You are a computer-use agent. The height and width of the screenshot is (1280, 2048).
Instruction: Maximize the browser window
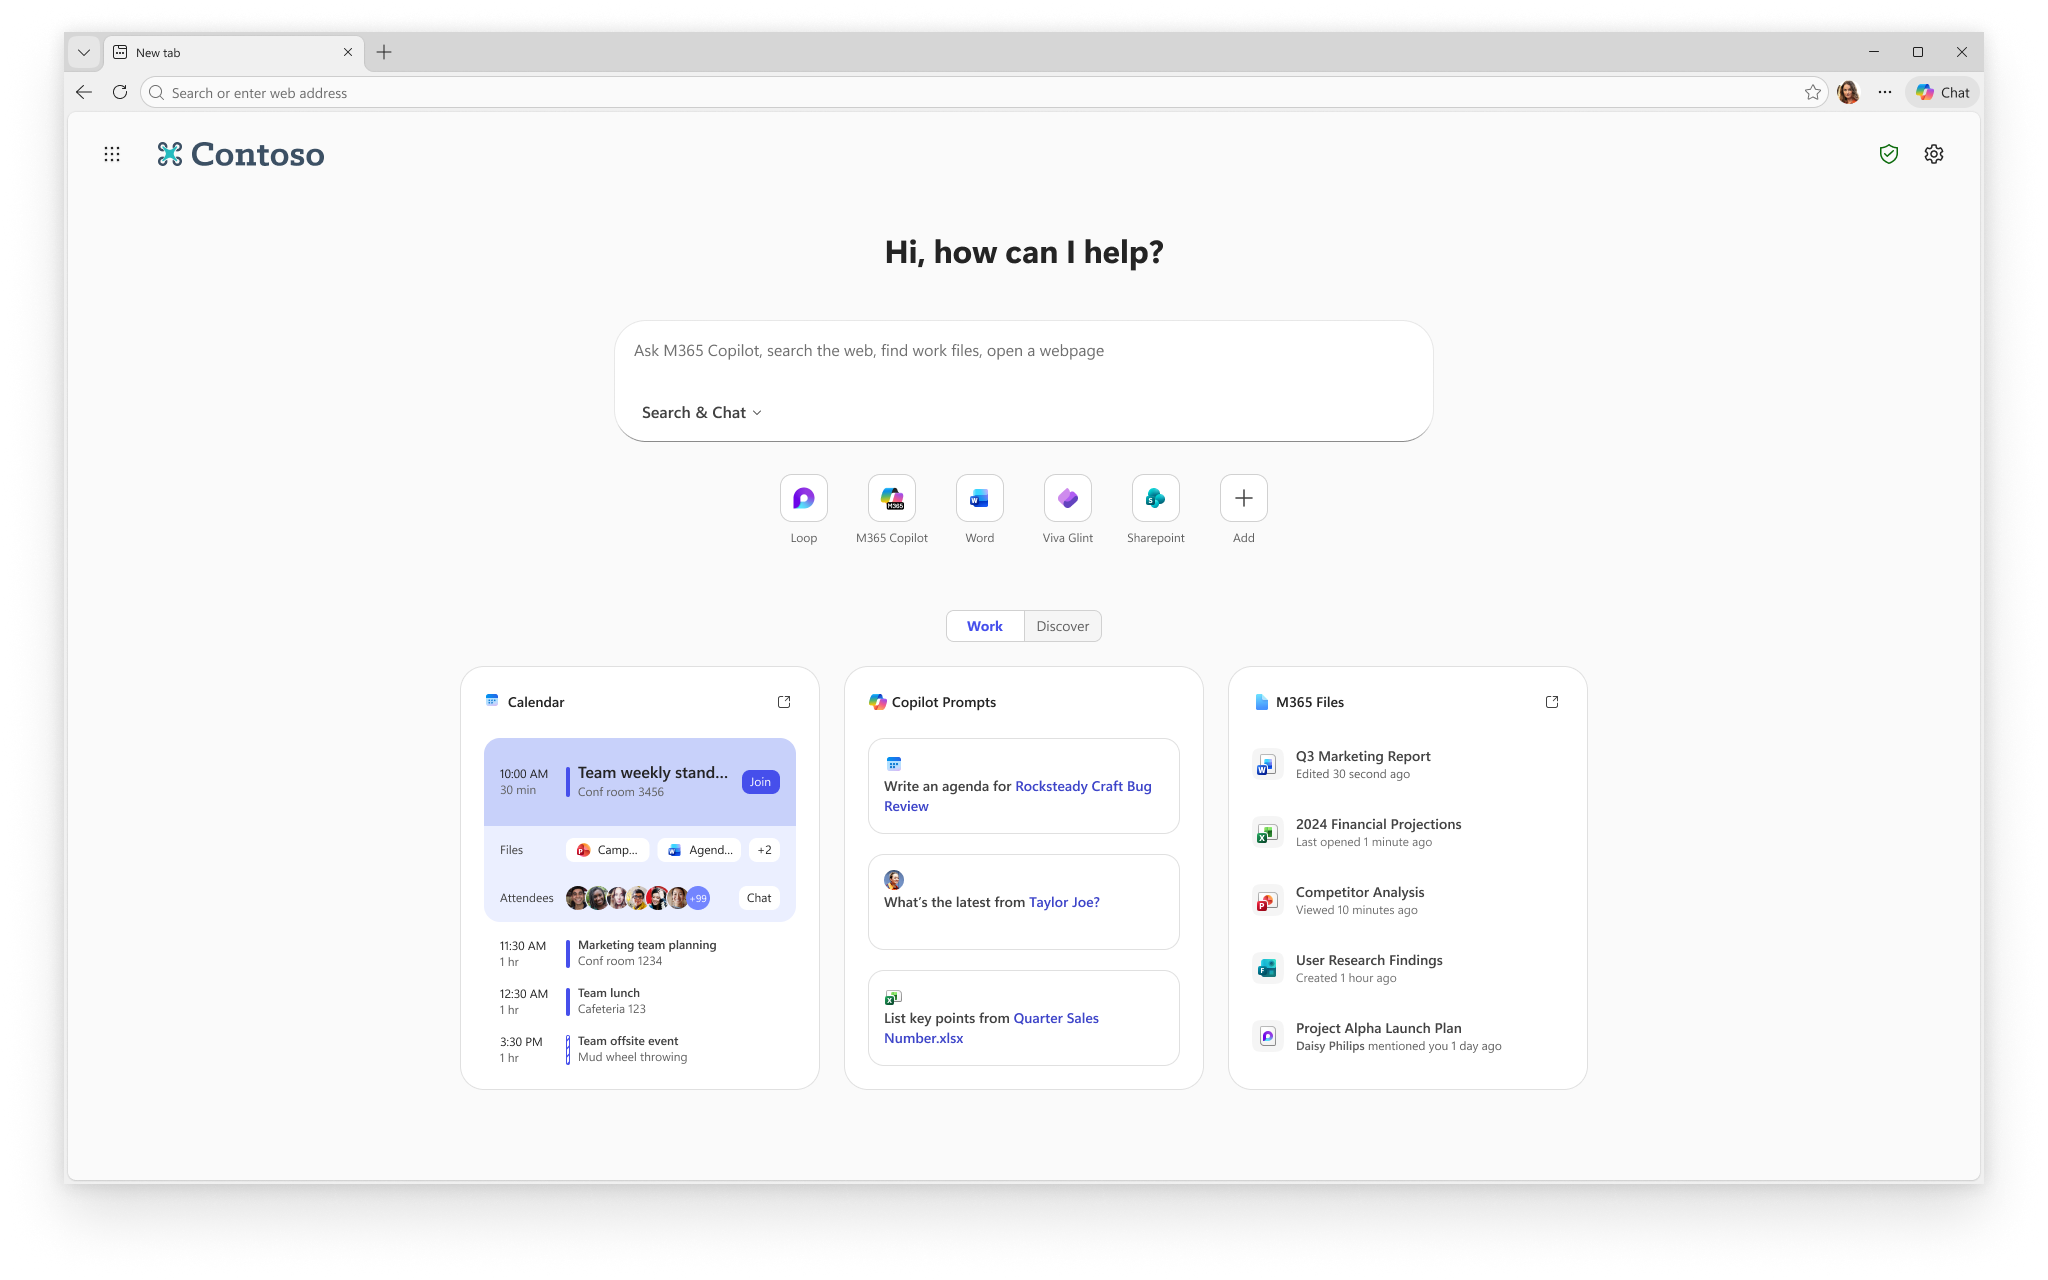(x=1918, y=52)
